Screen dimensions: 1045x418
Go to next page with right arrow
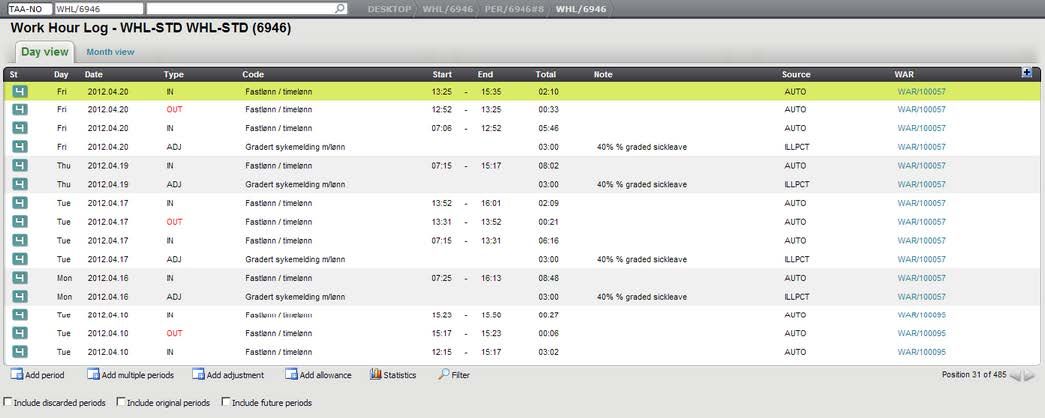tap(1030, 376)
